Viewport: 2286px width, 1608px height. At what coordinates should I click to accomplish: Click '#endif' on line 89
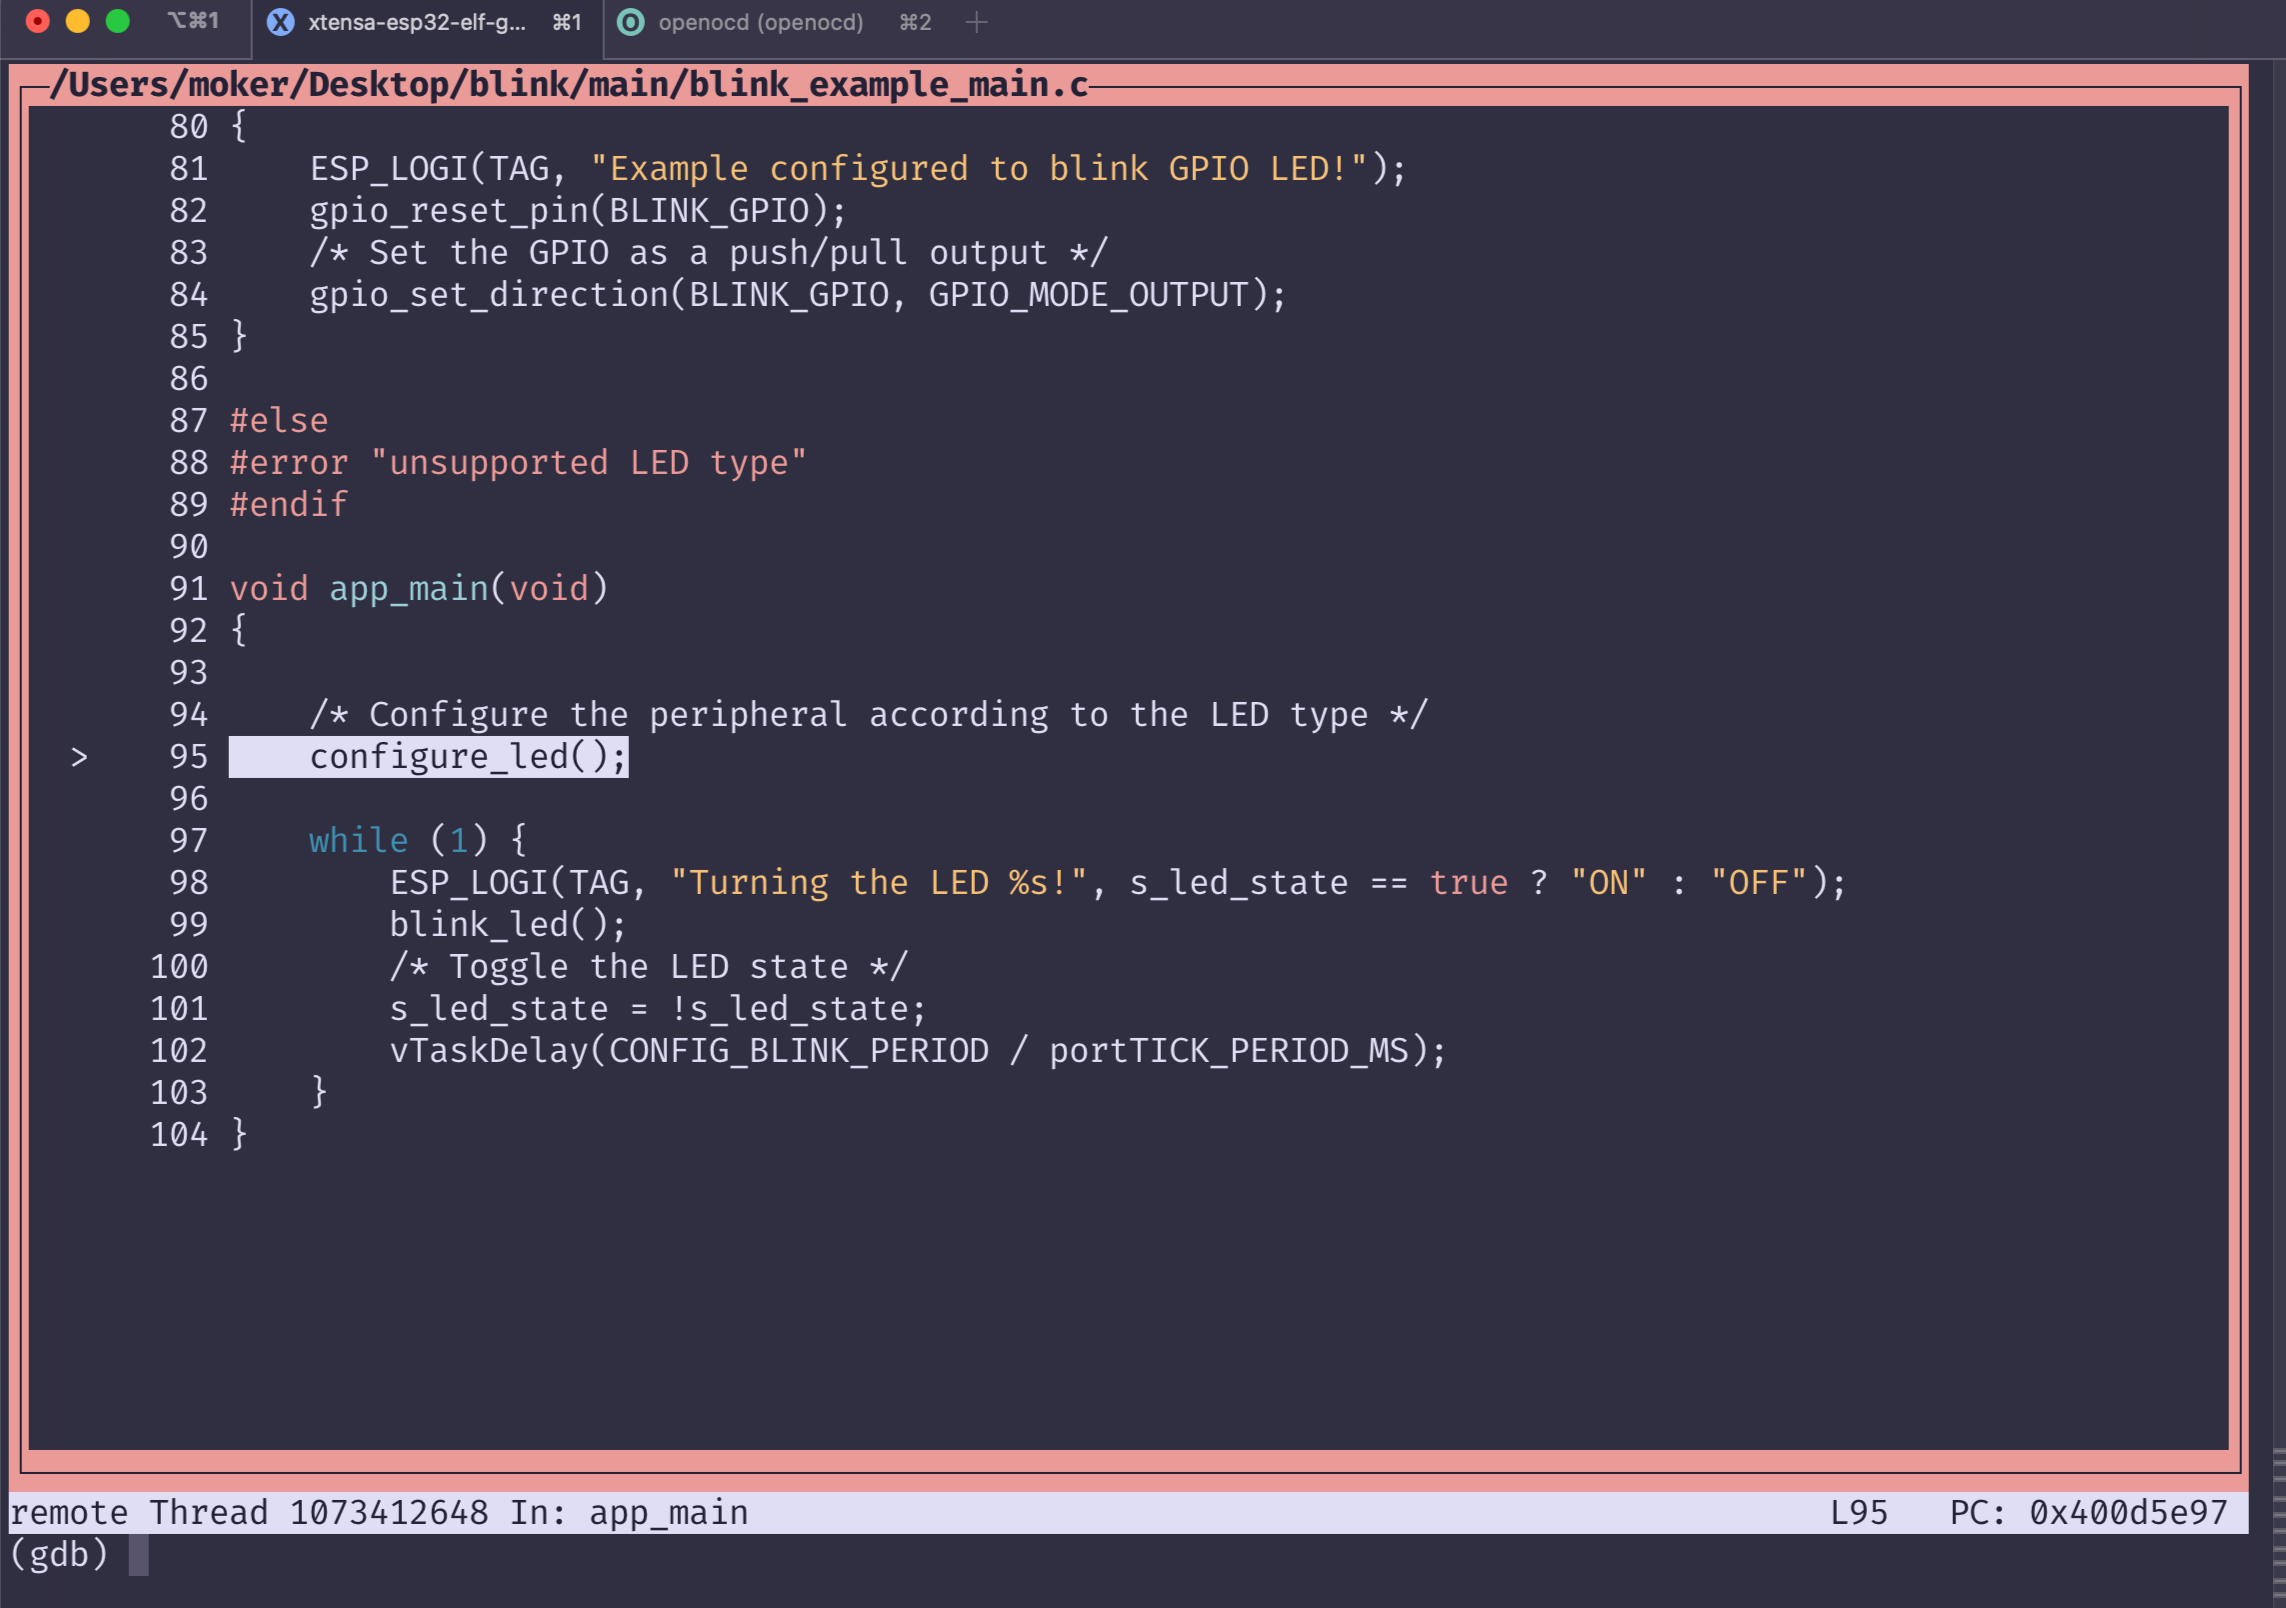289,505
